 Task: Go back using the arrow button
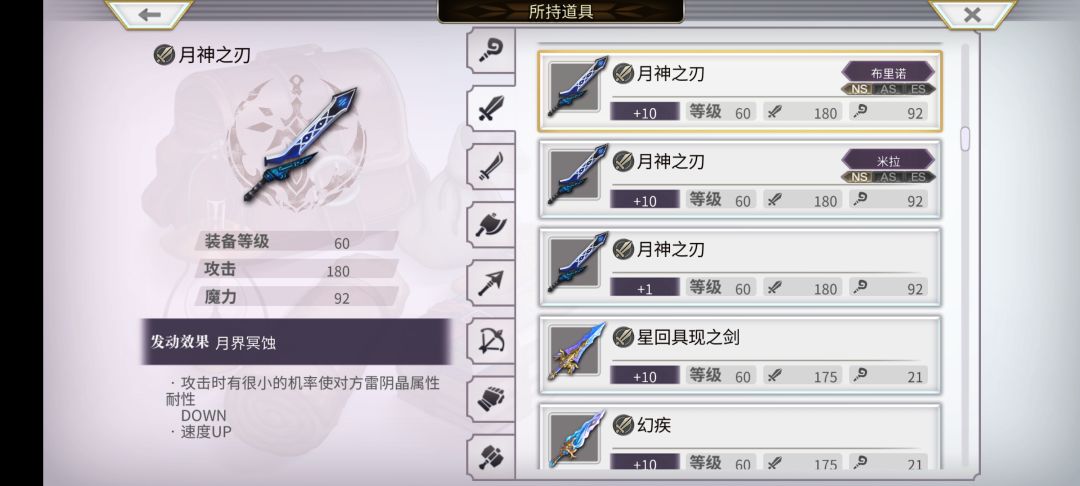pyautogui.click(x=149, y=14)
